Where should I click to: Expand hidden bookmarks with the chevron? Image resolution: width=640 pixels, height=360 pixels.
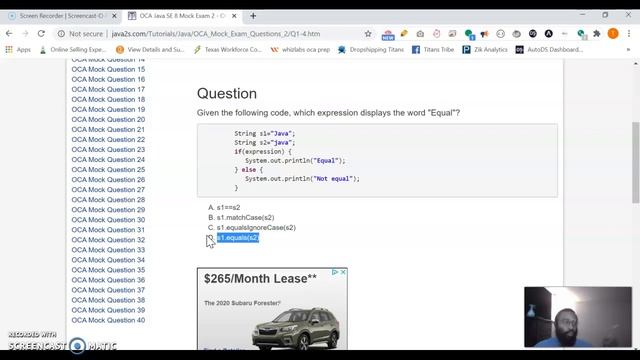tap(628, 49)
